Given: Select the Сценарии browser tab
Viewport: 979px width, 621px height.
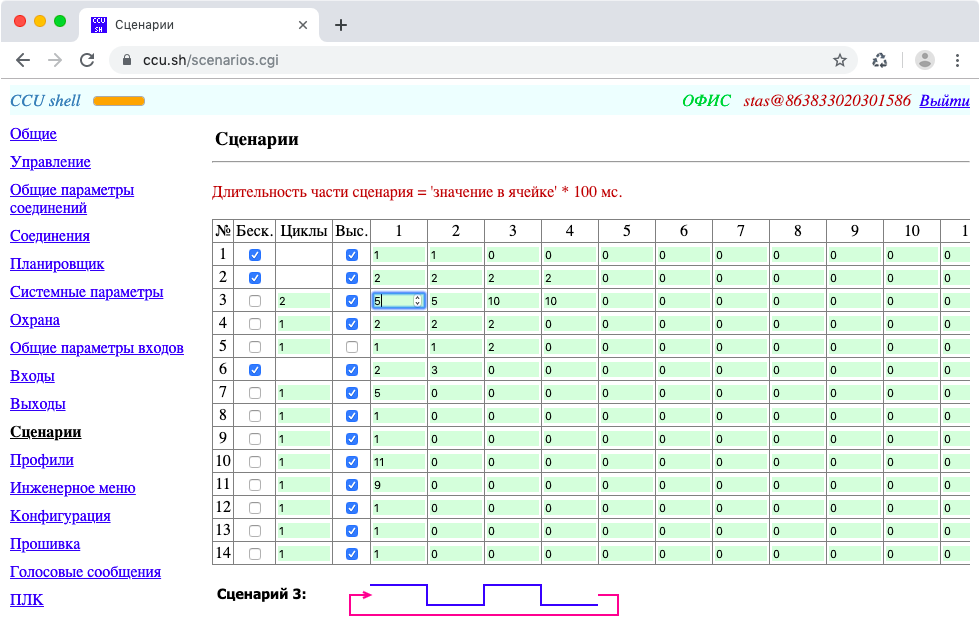Looking at the screenshot, I should click(x=200, y=25).
